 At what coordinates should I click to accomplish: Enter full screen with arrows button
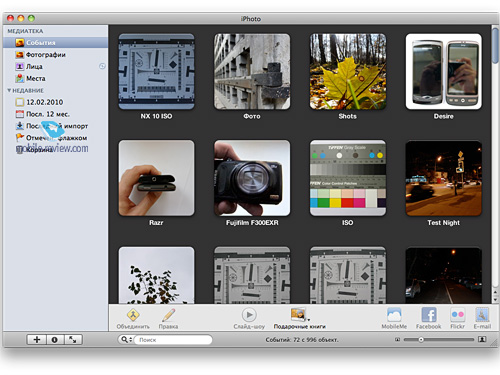click(73, 340)
